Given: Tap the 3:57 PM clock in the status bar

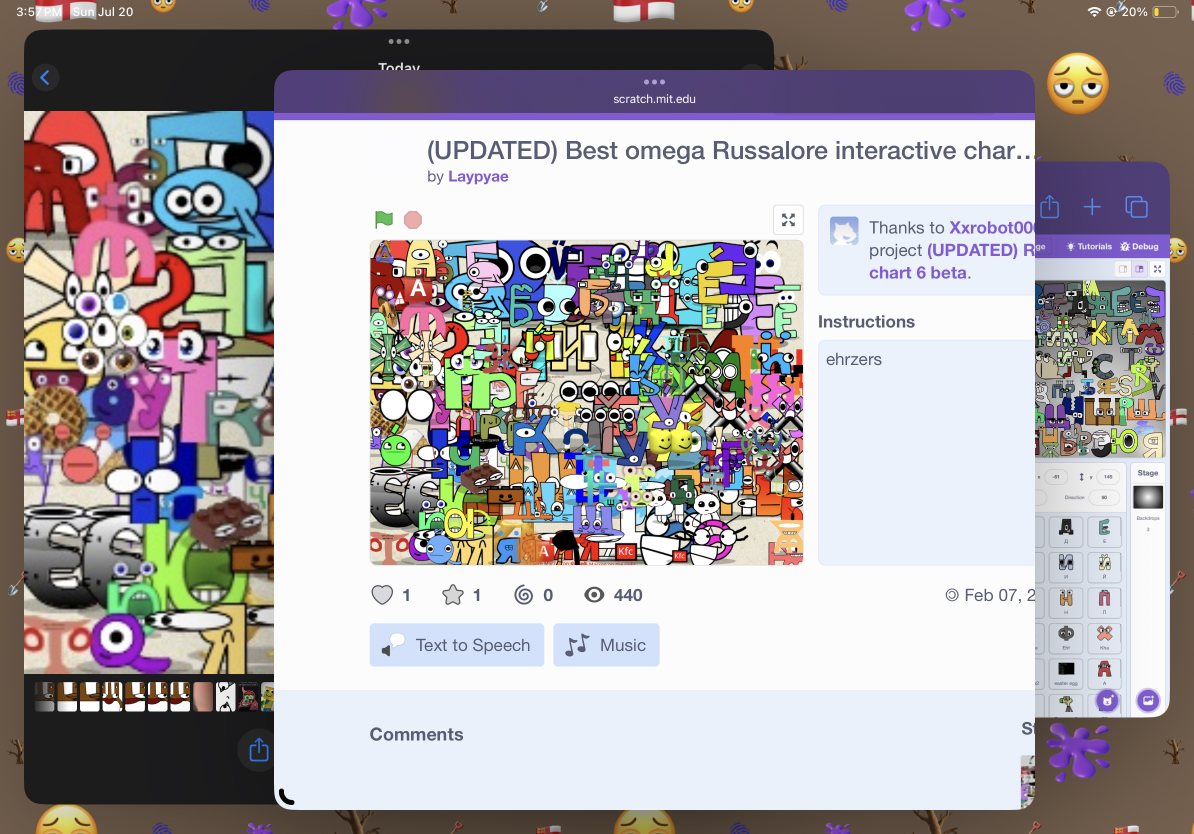Looking at the screenshot, I should [x=39, y=11].
